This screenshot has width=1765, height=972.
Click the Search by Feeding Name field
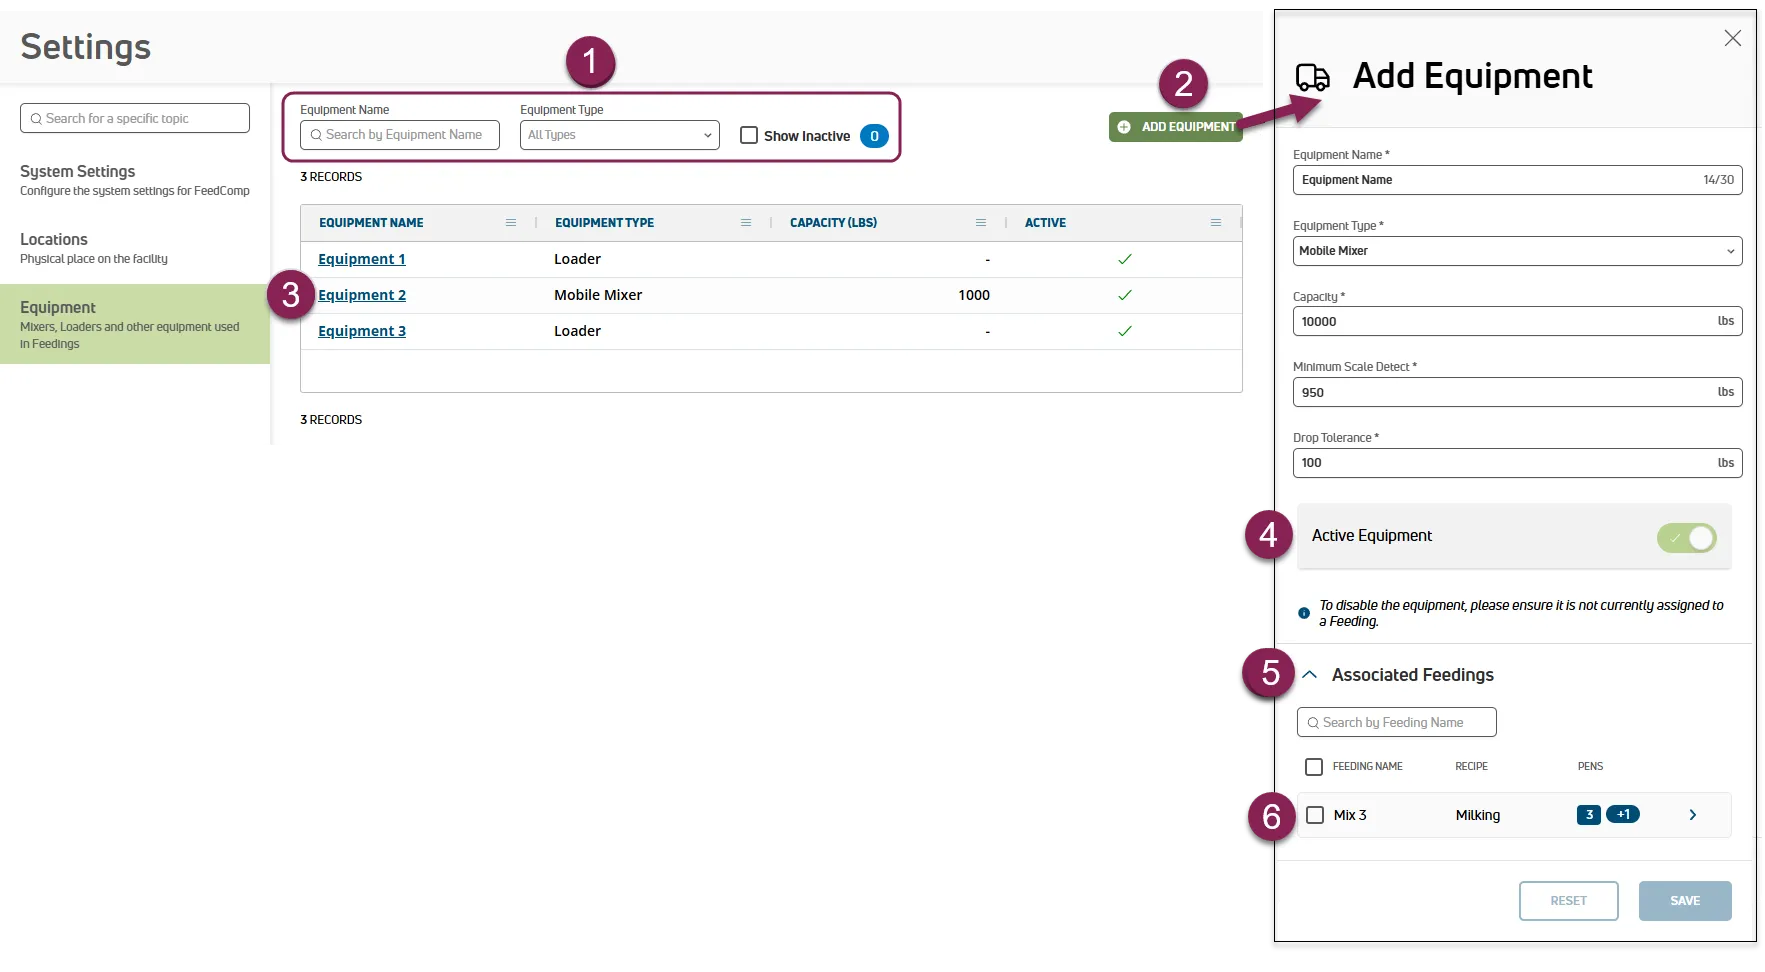tap(1397, 722)
